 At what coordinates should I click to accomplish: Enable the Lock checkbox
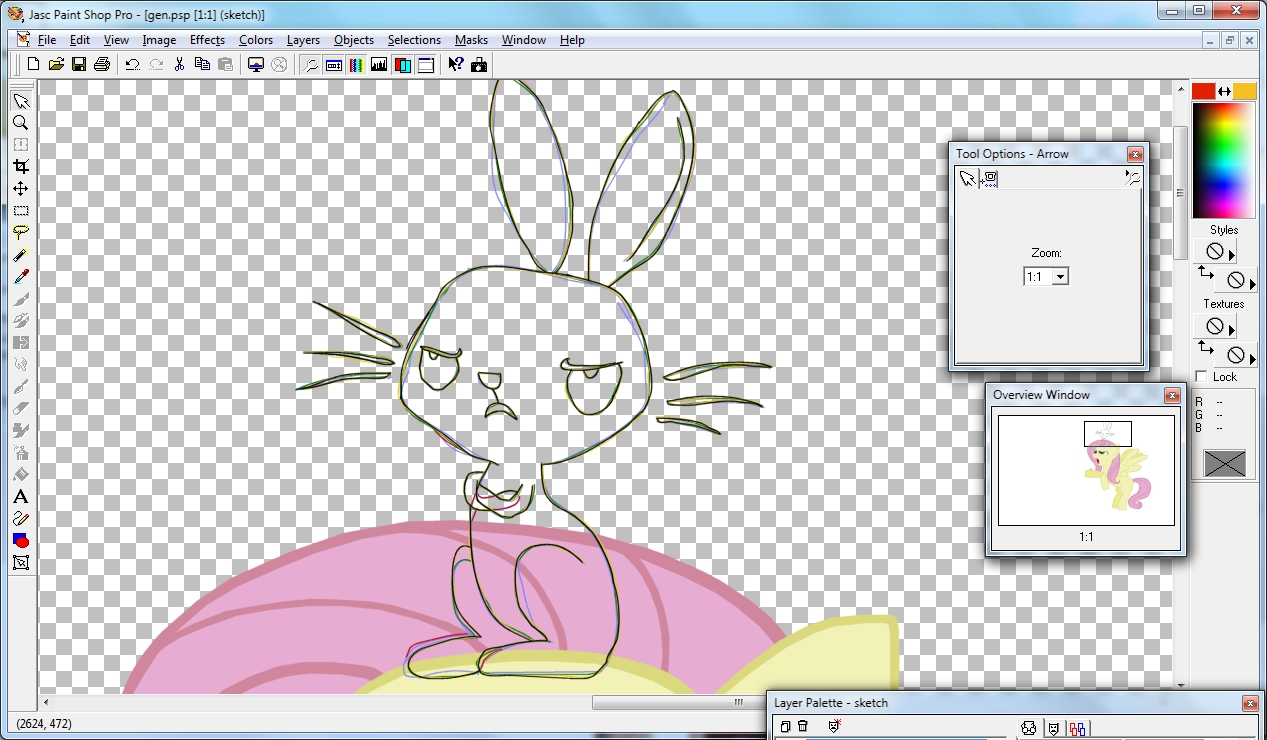coord(1202,377)
